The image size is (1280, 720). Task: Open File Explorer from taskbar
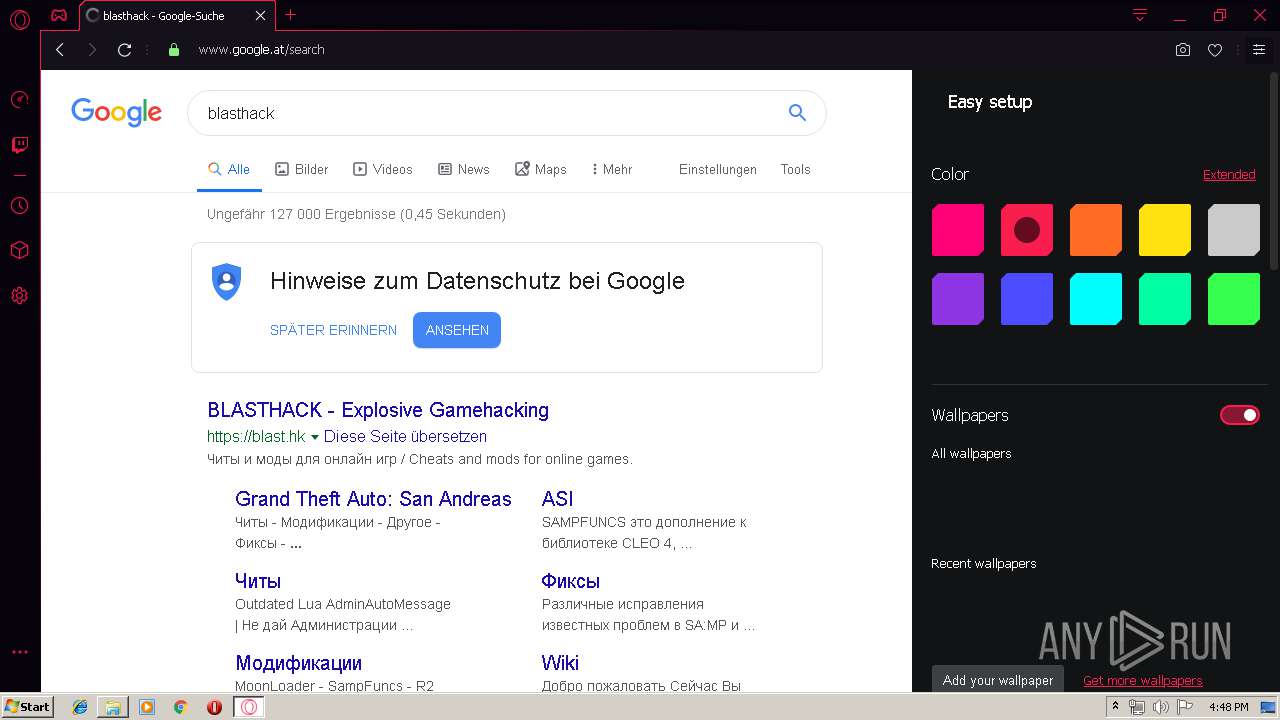click(x=113, y=707)
